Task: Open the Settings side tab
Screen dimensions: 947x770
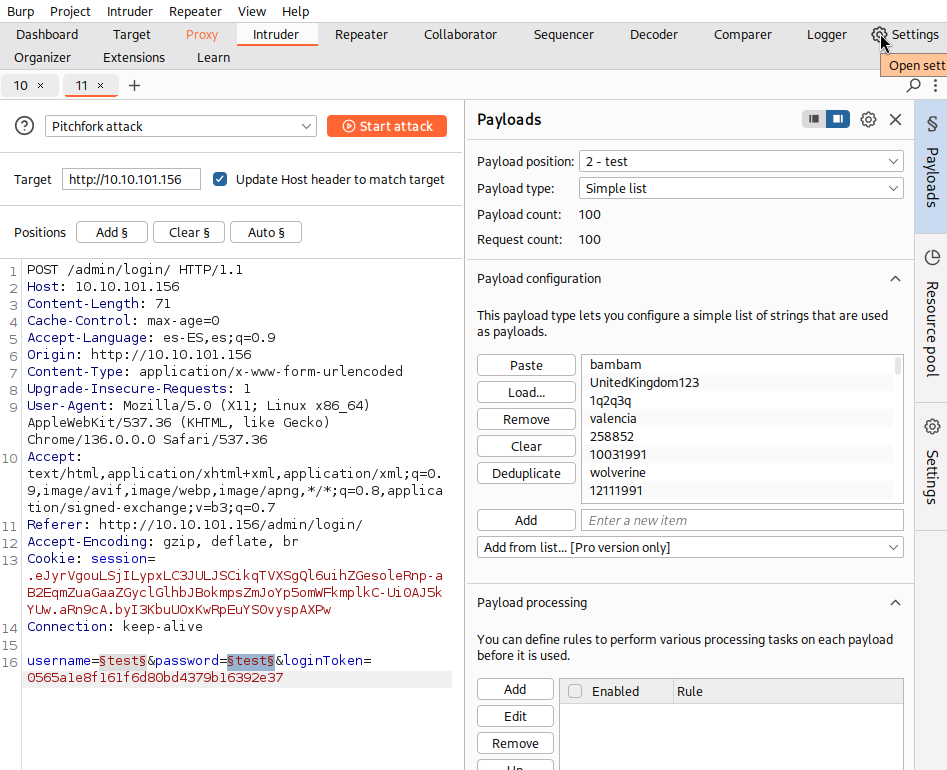Action: (x=931, y=466)
